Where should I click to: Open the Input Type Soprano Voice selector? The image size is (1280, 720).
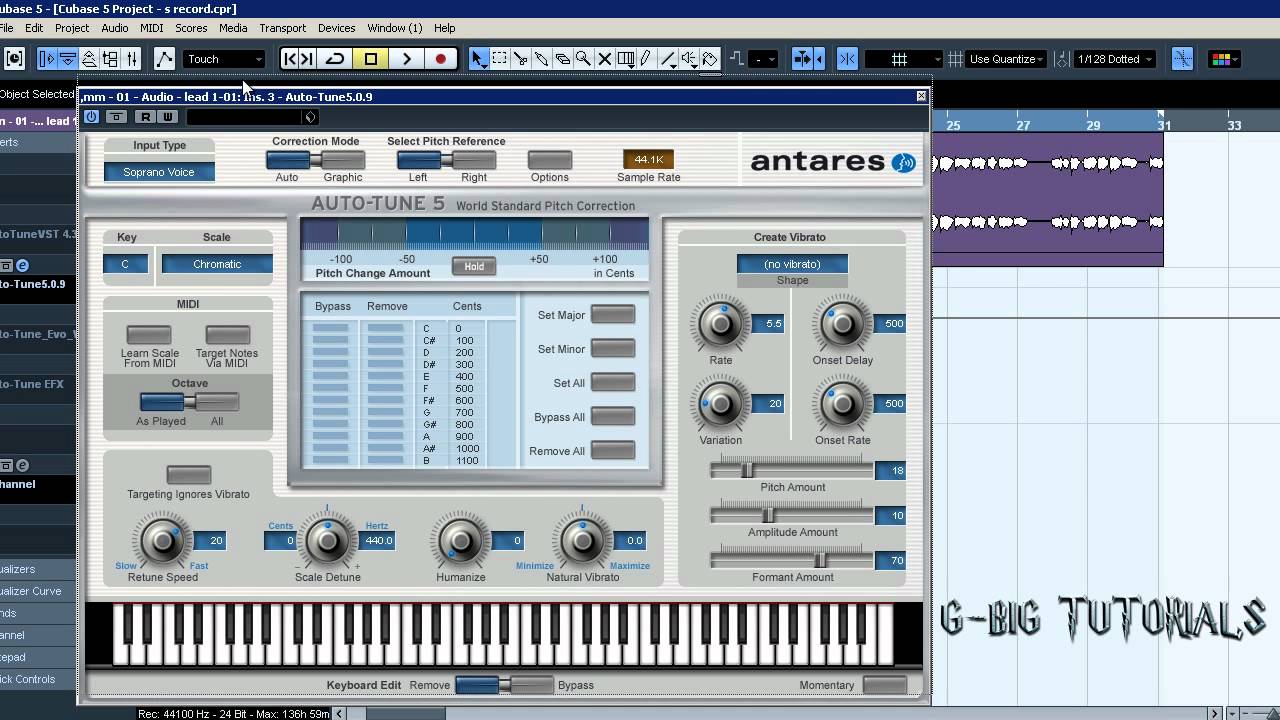159,172
